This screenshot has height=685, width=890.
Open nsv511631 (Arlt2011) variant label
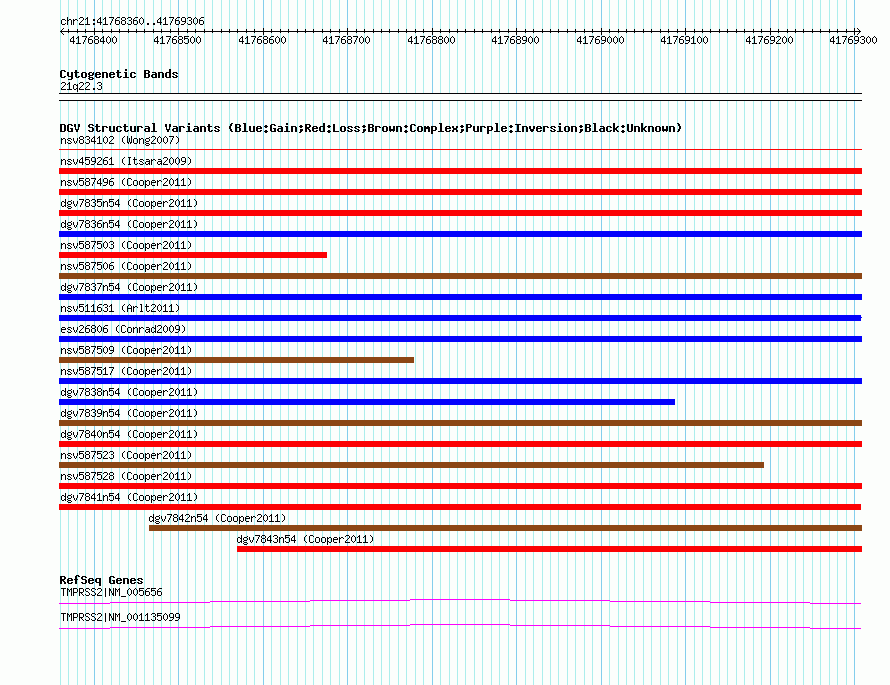(x=120, y=308)
